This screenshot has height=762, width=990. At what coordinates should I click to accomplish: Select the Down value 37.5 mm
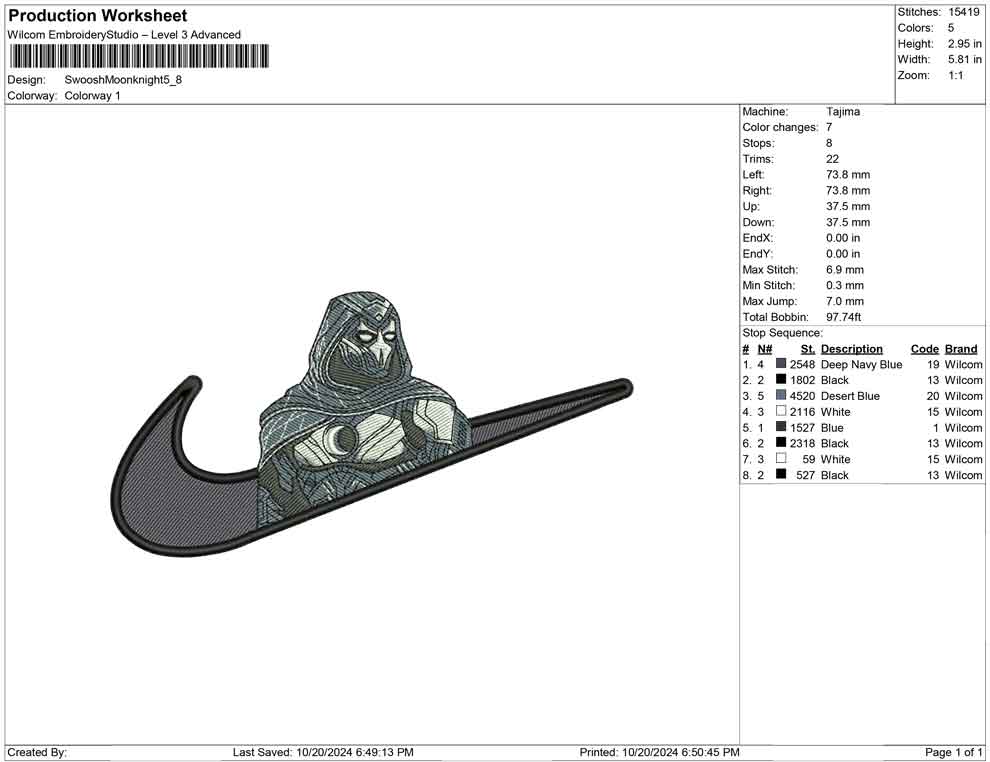click(848, 222)
